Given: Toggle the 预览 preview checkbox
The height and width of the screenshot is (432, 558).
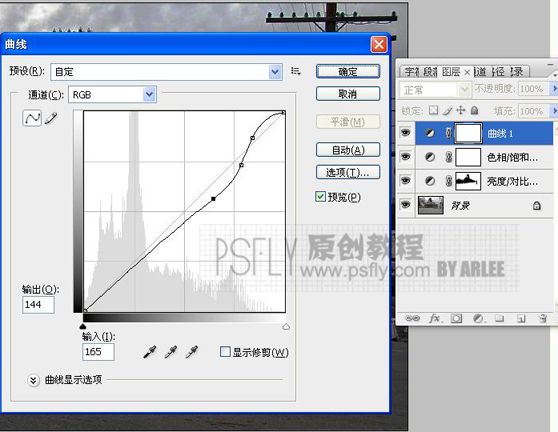Looking at the screenshot, I should coord(320,196).
